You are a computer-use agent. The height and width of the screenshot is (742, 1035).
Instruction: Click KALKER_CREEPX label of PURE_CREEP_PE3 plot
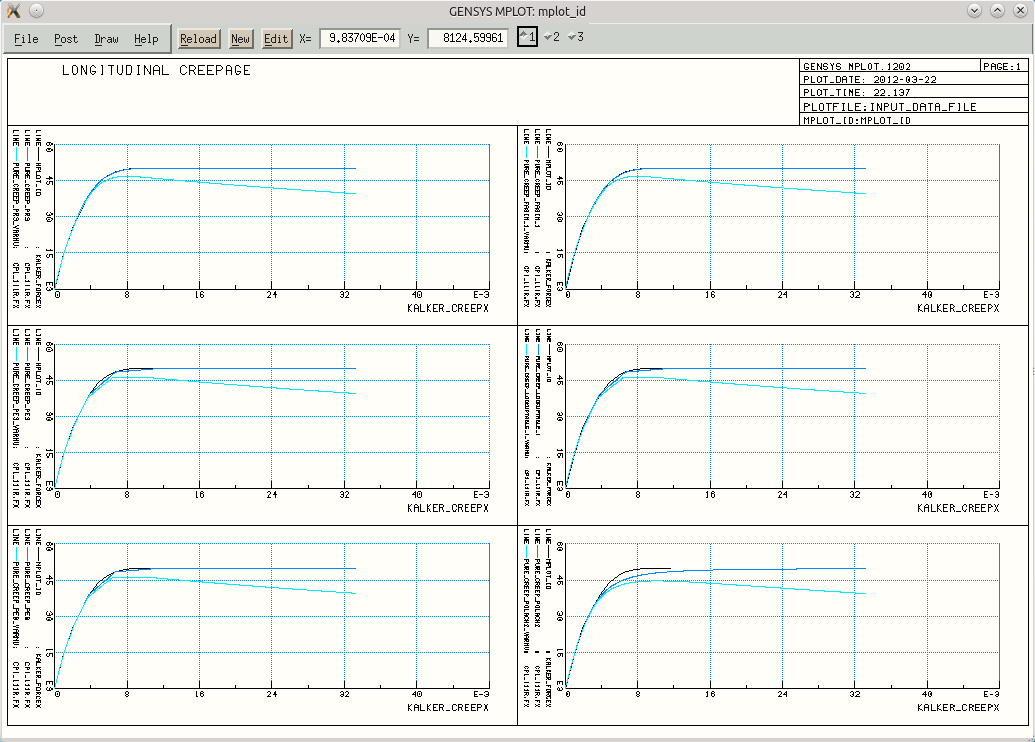[x=448, y=508]
